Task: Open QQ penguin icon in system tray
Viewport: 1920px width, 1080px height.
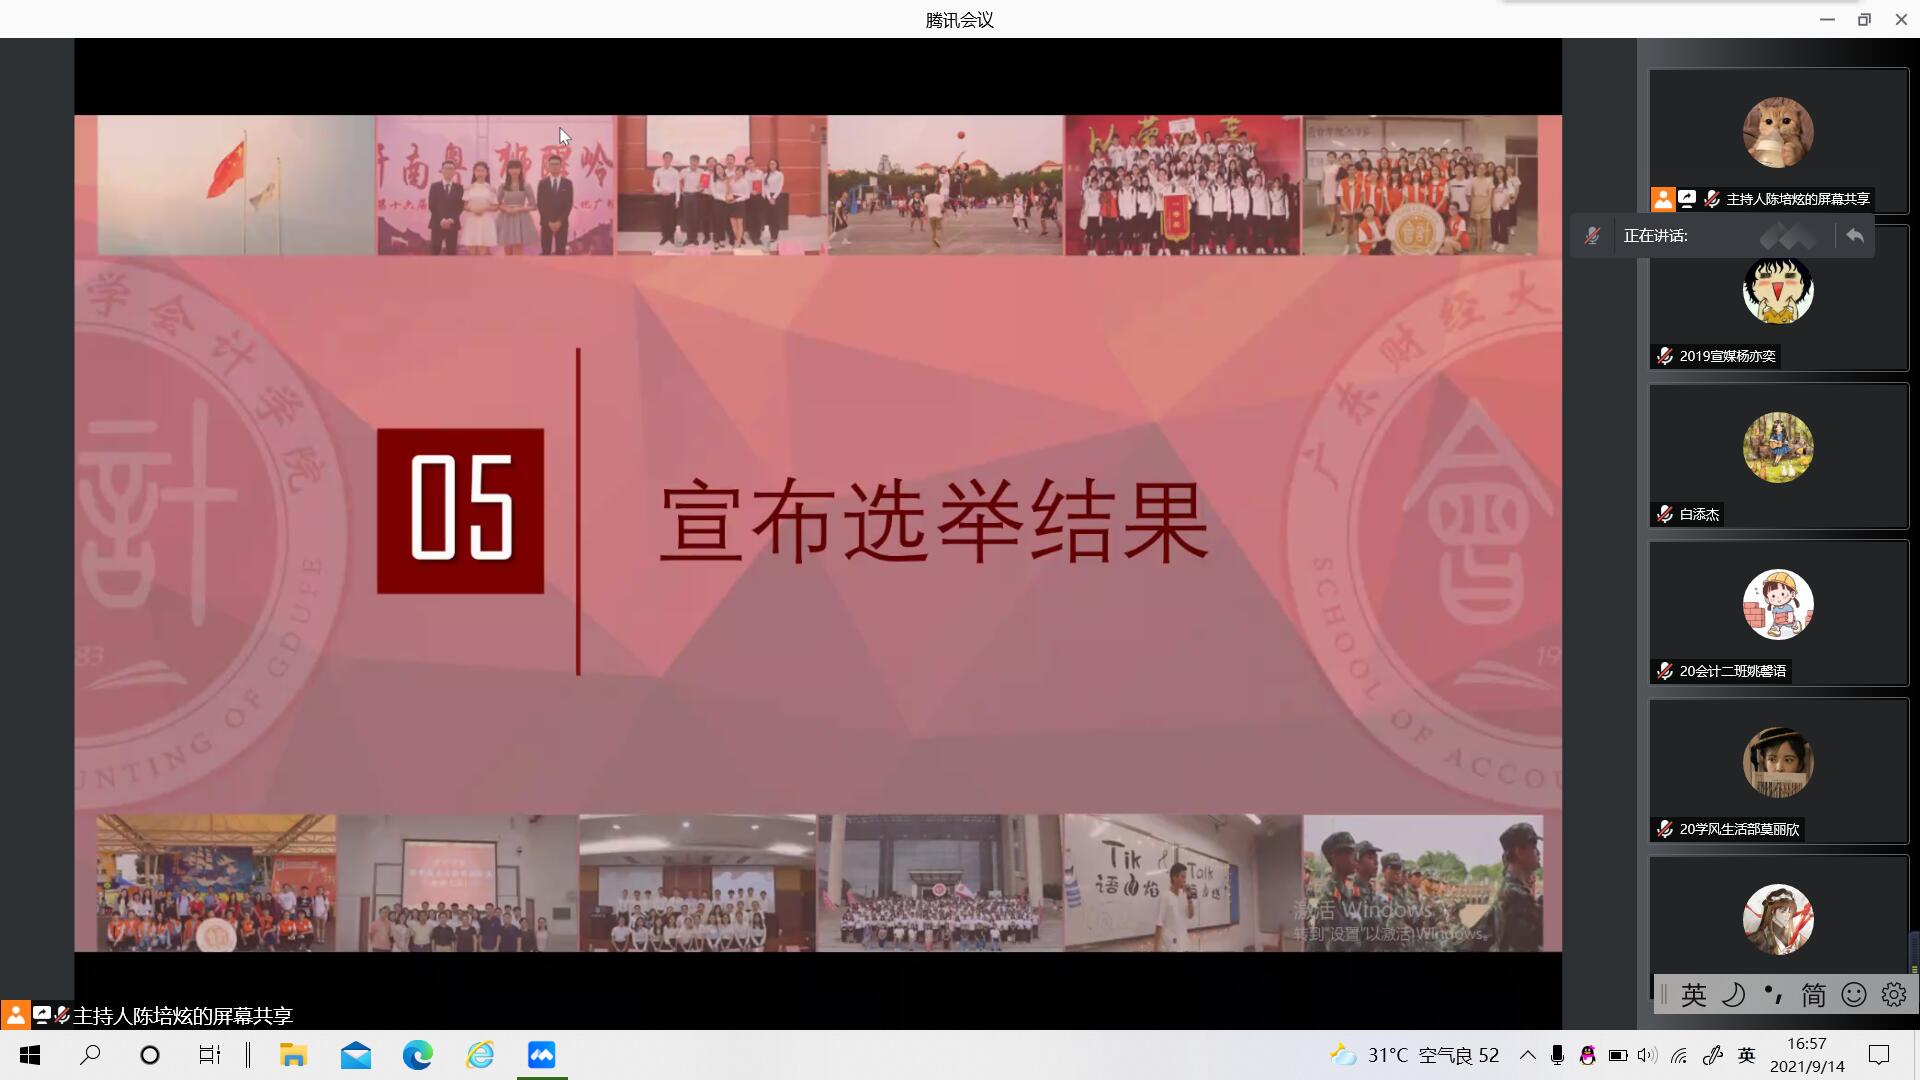Action: point(1587,1055)
